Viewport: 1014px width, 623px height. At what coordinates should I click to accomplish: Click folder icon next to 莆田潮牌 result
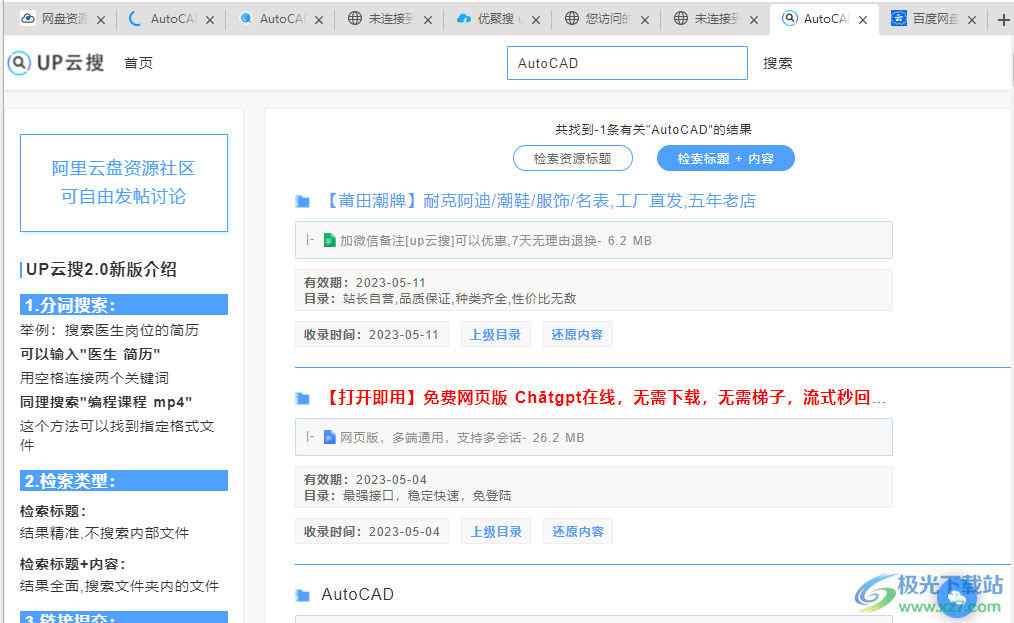click(303, 202)
